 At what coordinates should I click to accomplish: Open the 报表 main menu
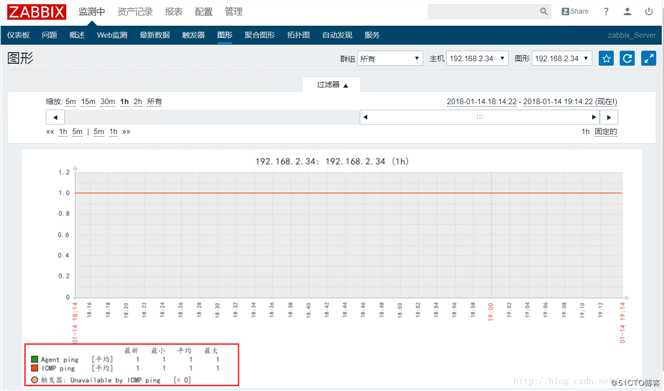click(x=174, y=12)
